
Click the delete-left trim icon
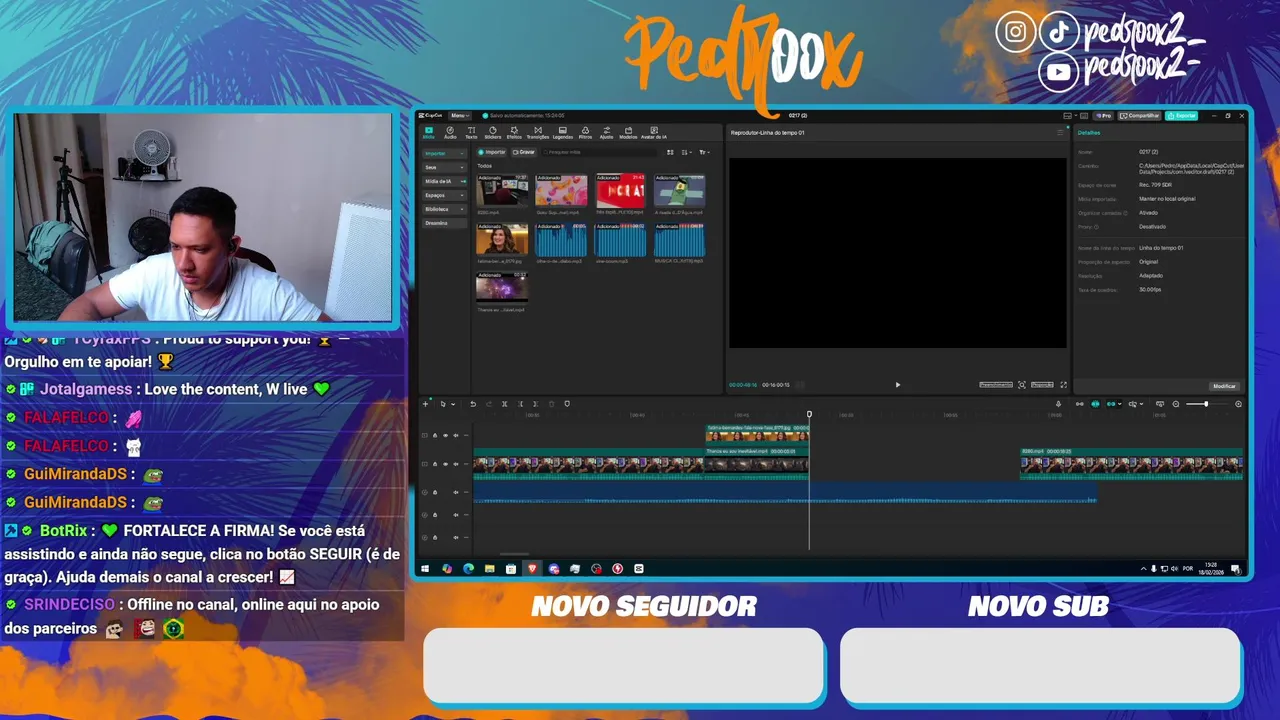pyautogui.click(x=520, y=404)
